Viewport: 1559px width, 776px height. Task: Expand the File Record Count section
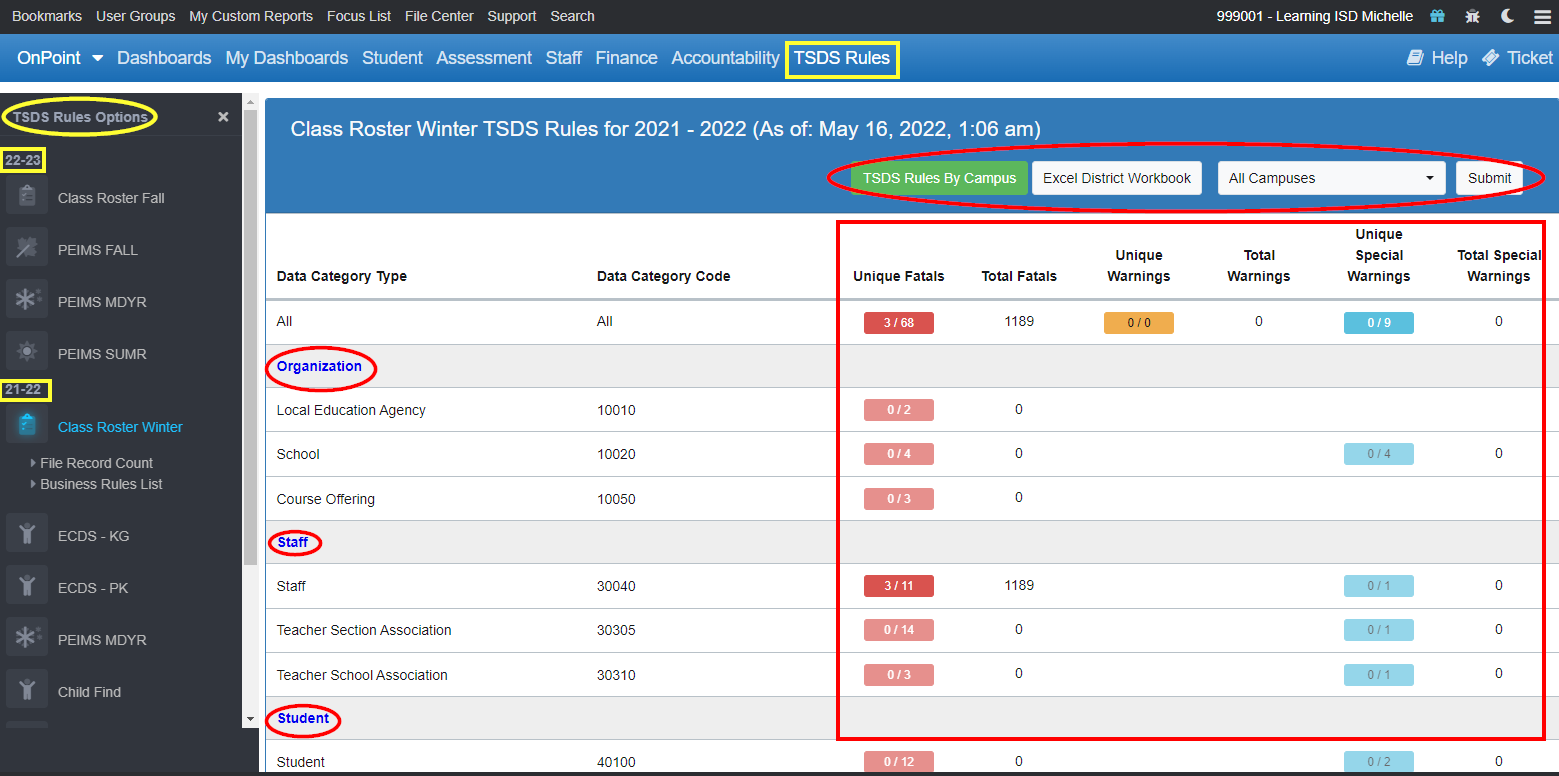coord(96,462)
